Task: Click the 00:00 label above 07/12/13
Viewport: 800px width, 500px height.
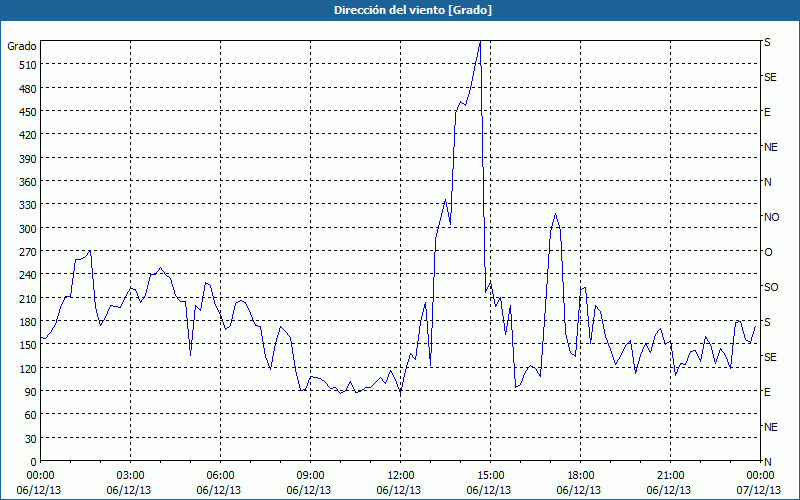Action: pyautogui.click(x=760, y=476)
